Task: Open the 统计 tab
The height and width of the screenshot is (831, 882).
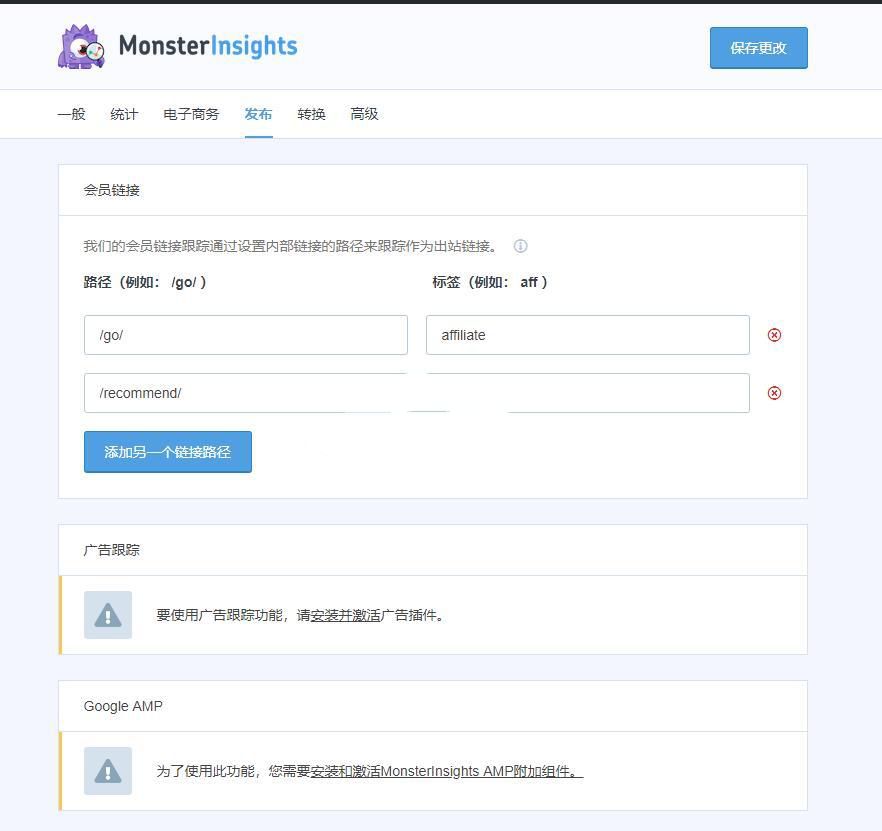Action: point(124,114)
